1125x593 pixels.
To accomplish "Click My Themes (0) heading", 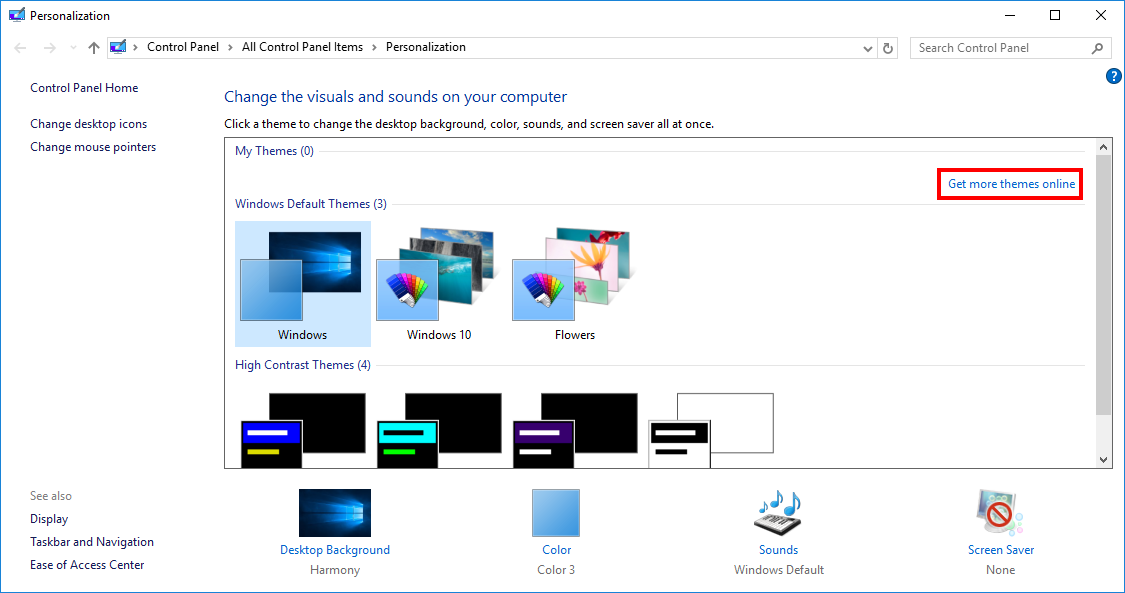I will pos(274,151).
